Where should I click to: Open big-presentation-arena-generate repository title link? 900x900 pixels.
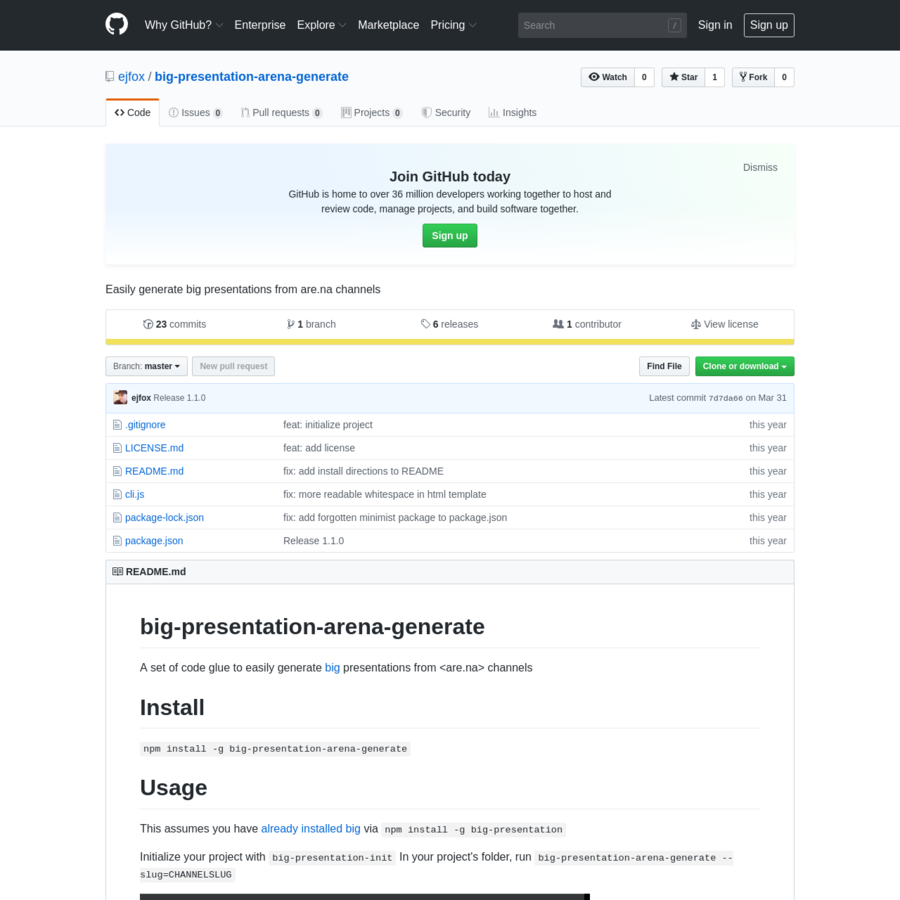click(x=251, y=77)
